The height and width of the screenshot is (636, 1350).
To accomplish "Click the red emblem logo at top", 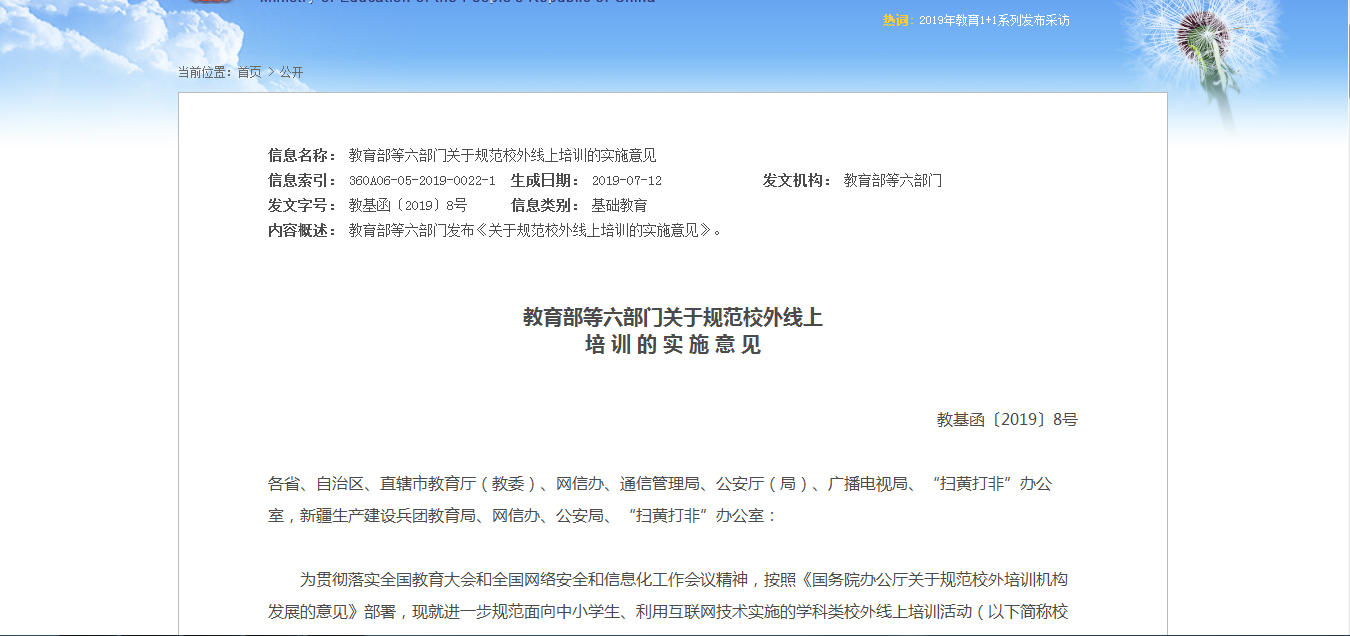I will pos(212,1).
